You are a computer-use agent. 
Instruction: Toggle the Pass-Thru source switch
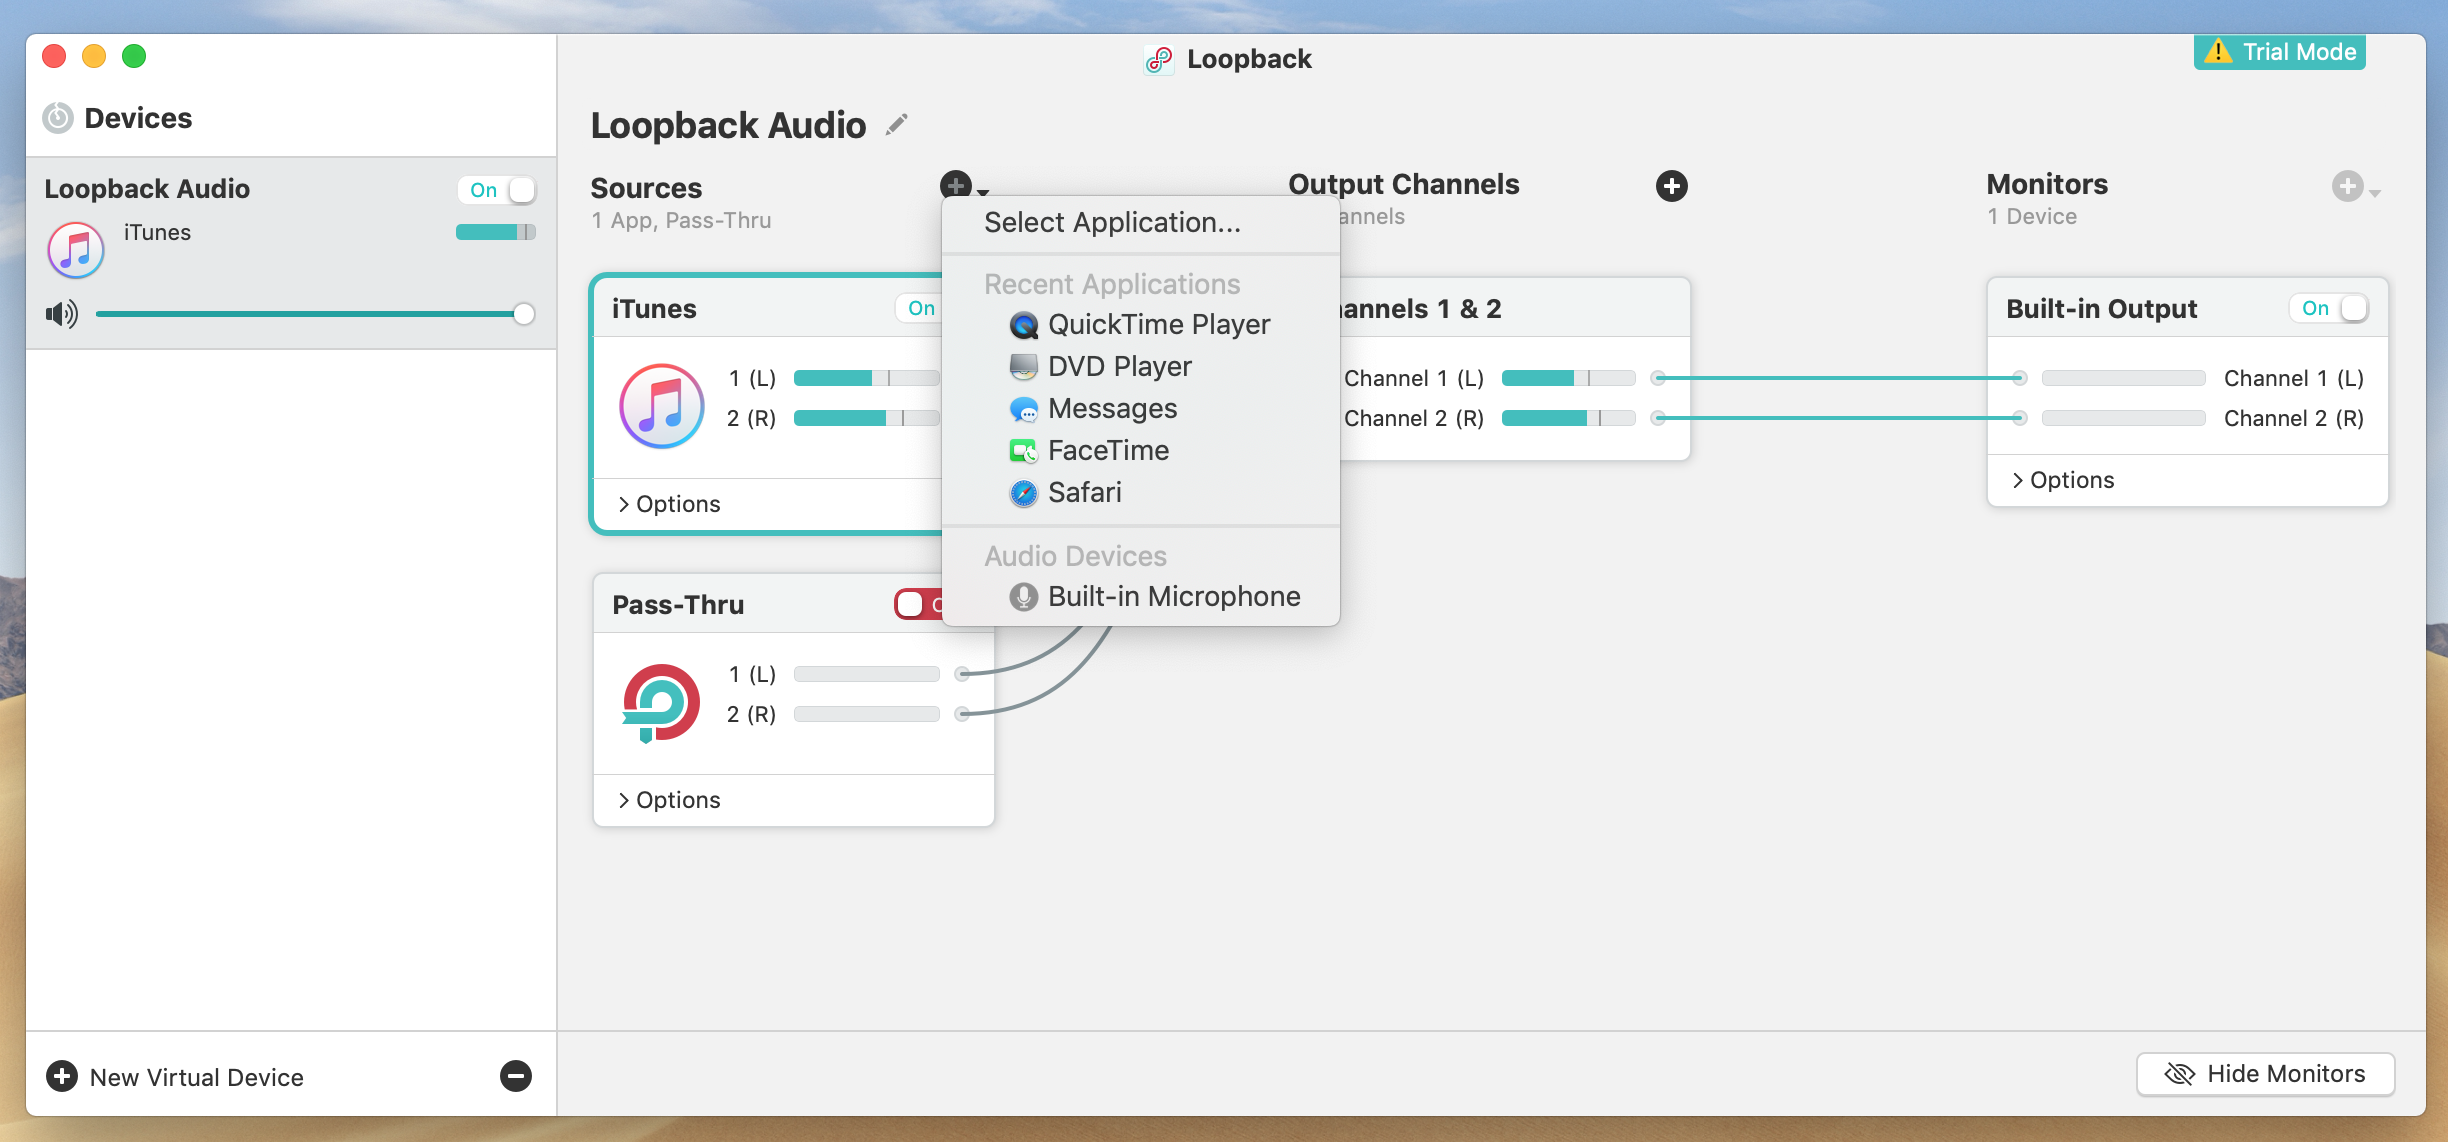918,604
